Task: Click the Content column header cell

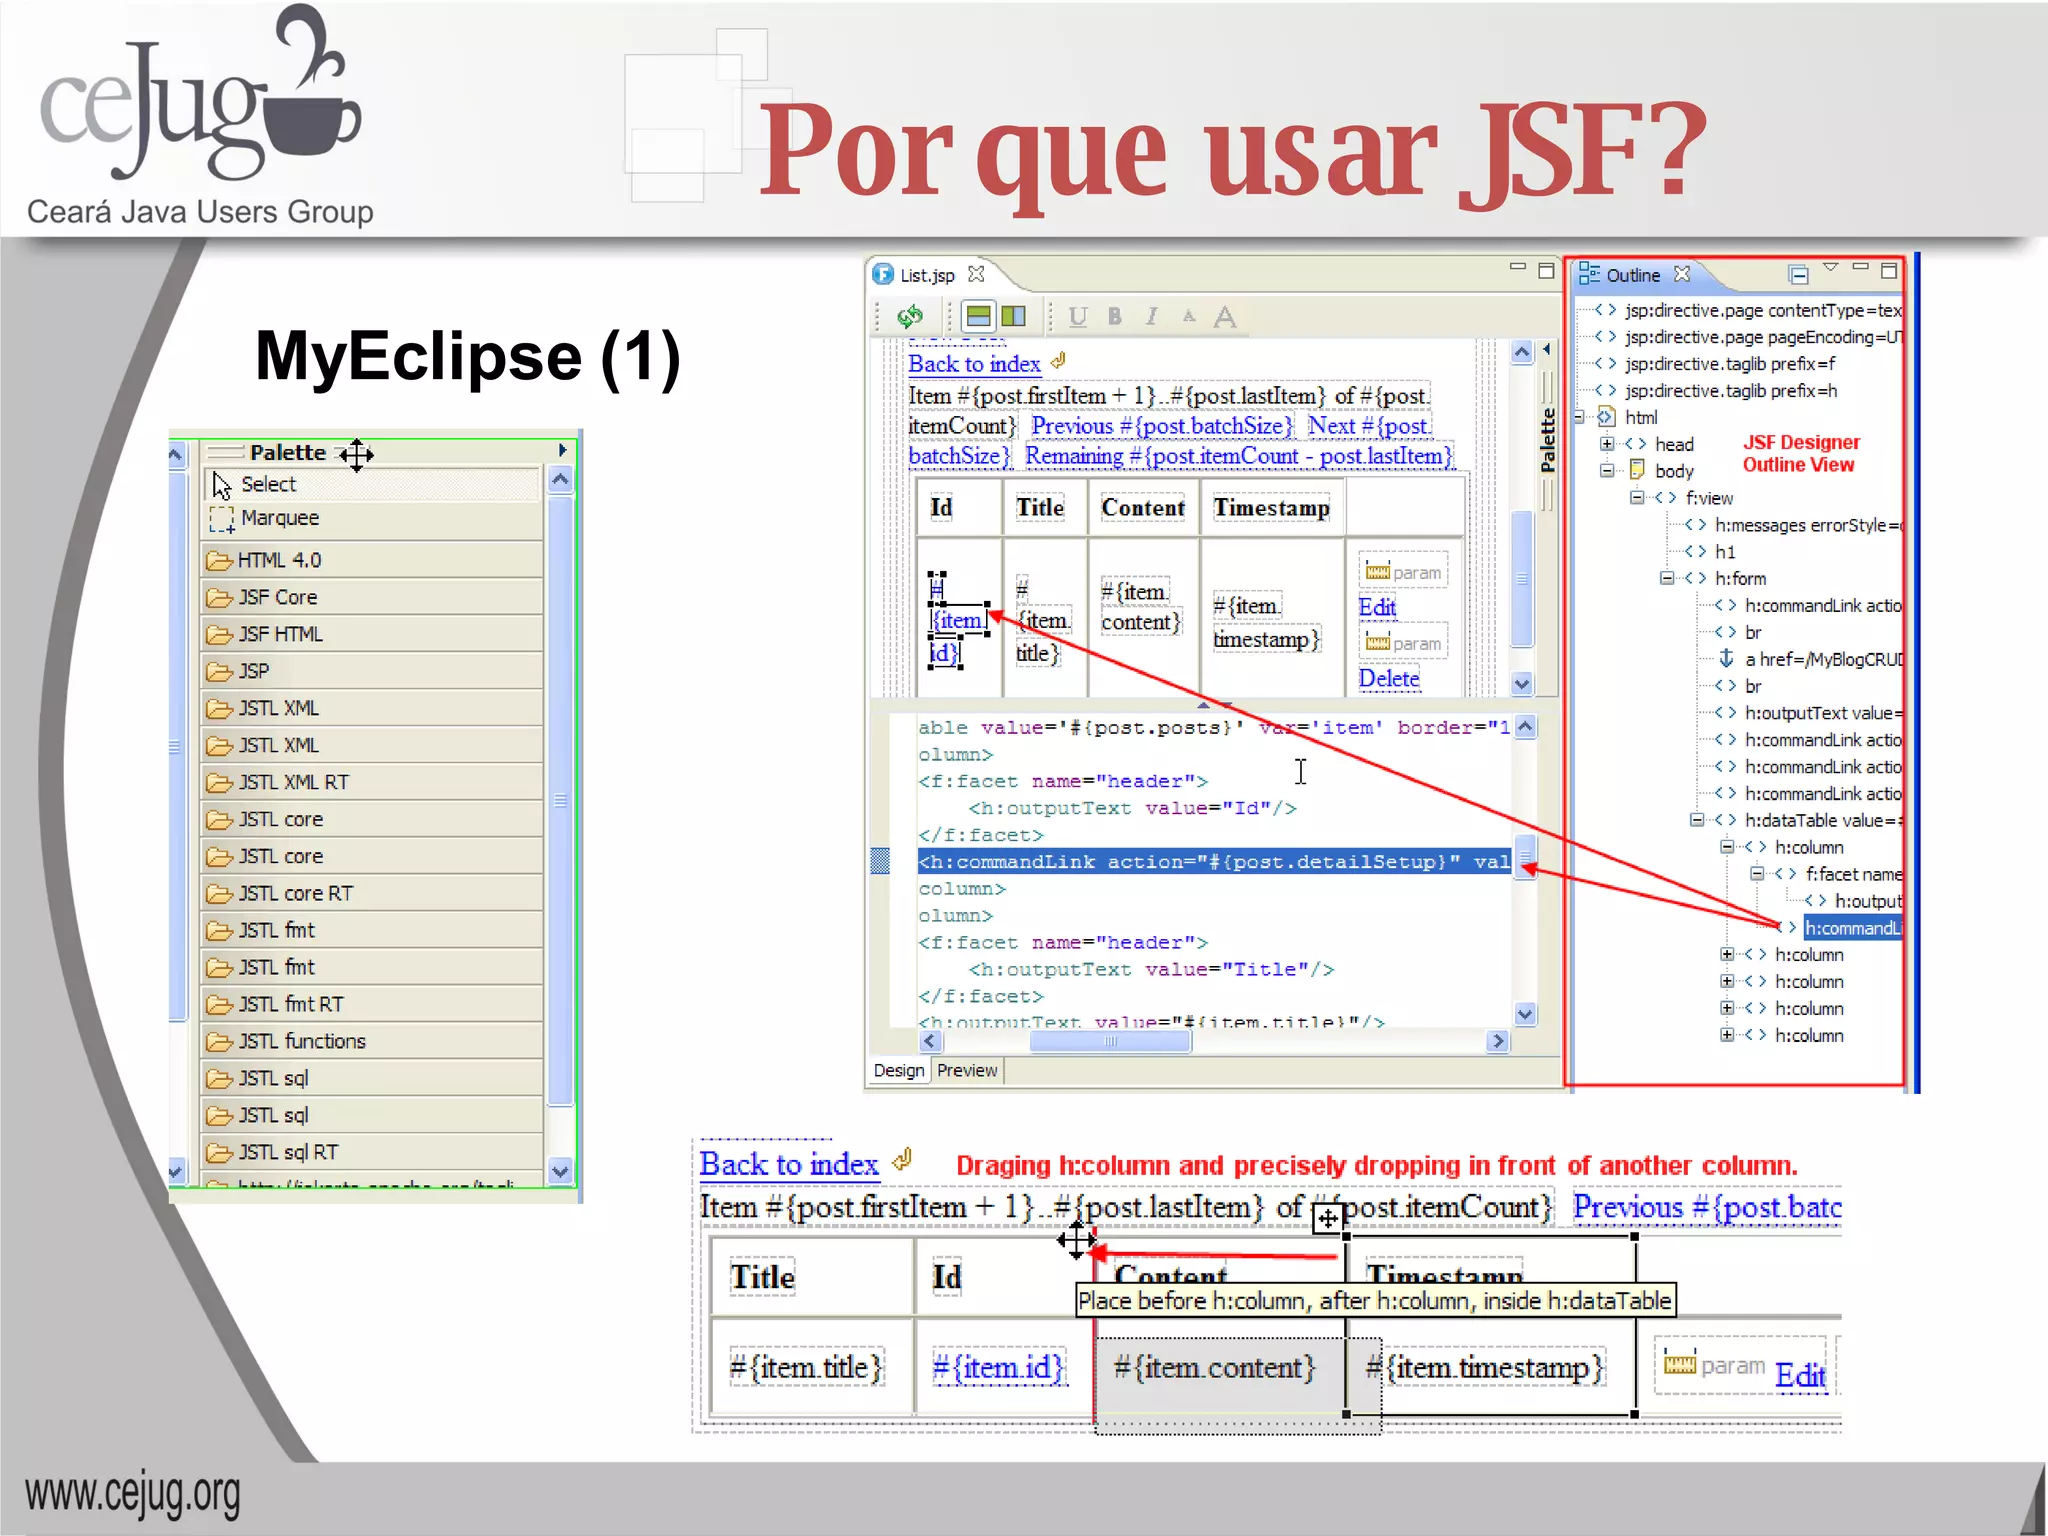Action: (x=1143, y=508)
